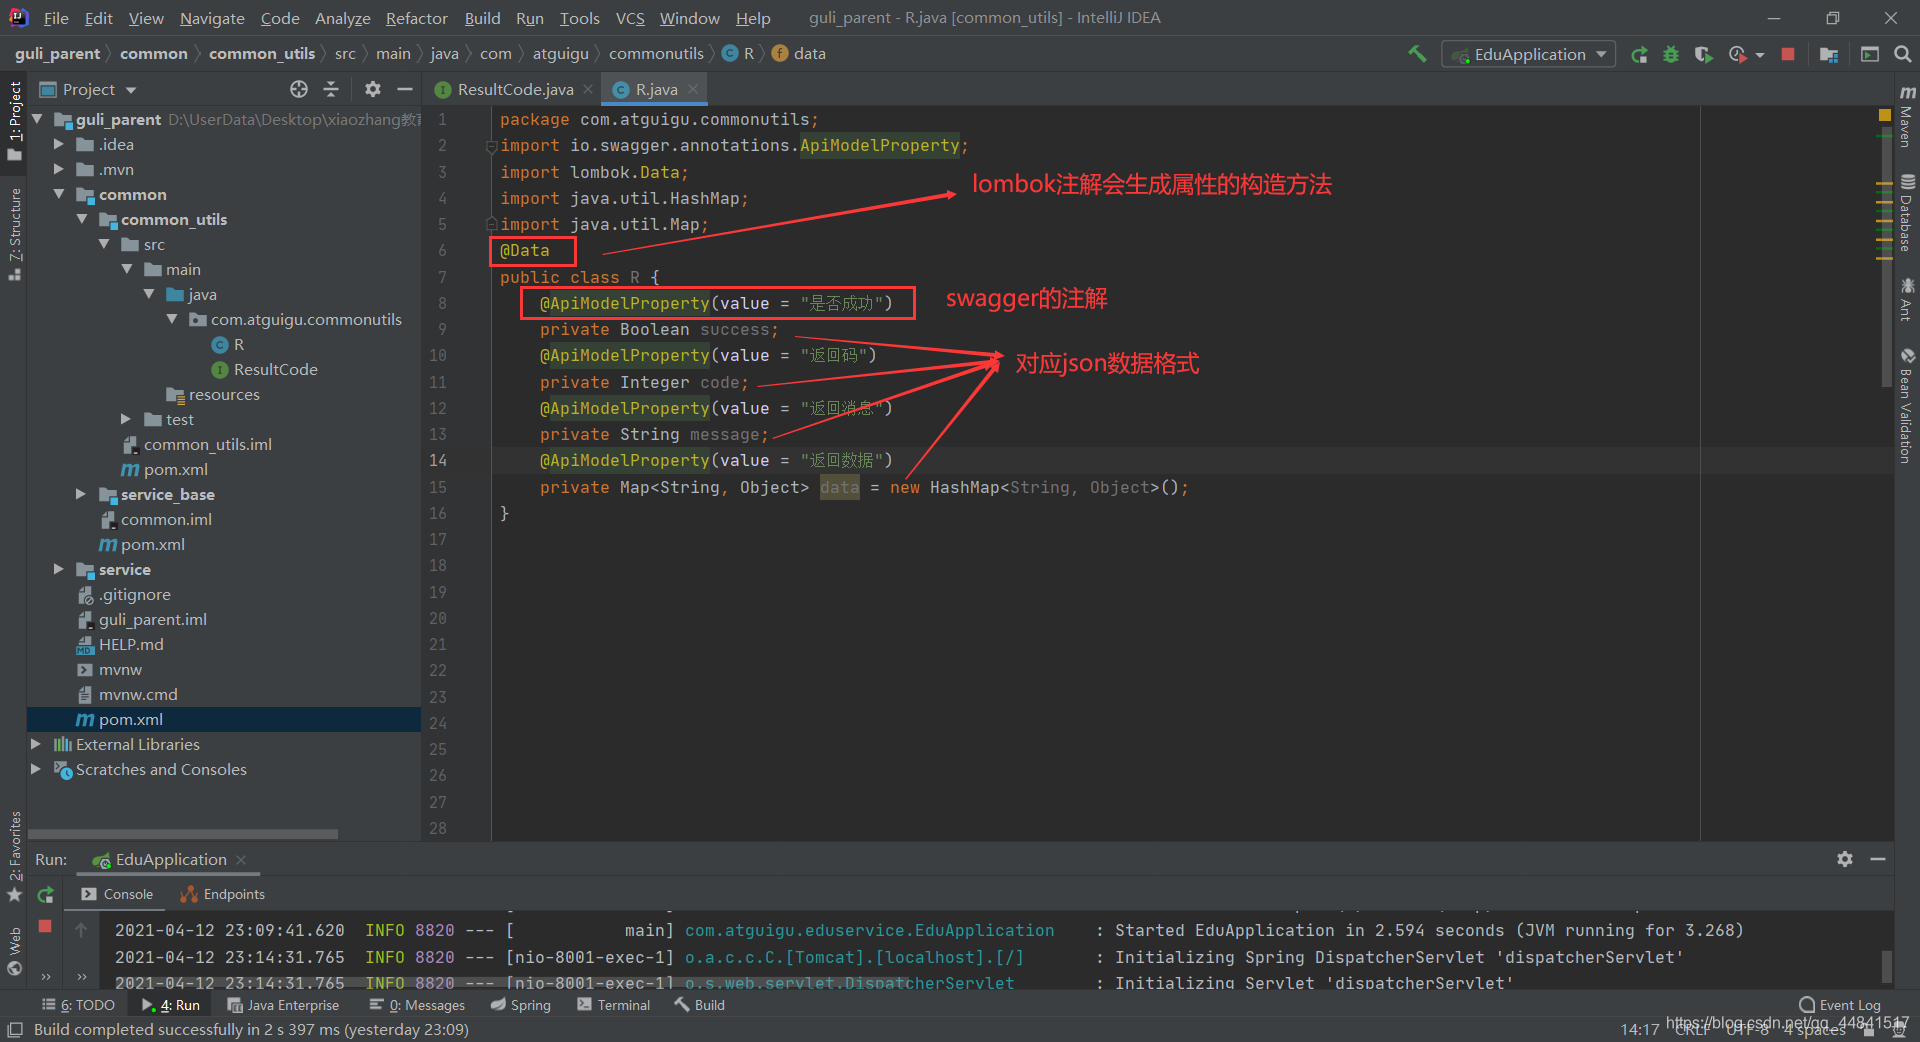Screen dimensions: 1920x1042
Task: Toggle the 1: Project tool window stripe
Action: tap(14, 120)
